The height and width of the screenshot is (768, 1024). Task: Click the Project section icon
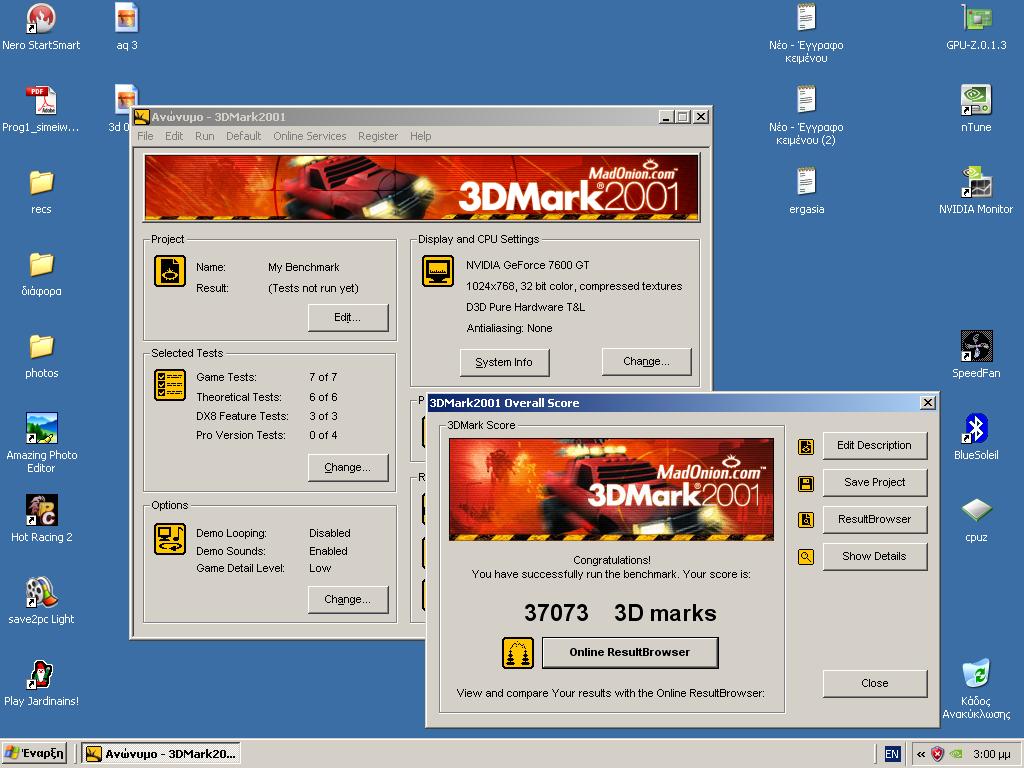(x=170, y=271)
